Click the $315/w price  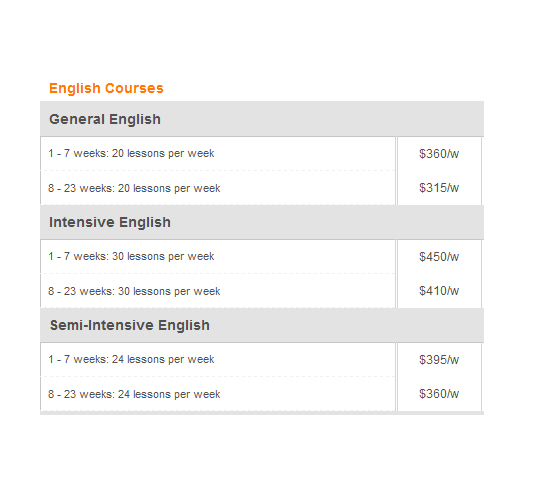click(439, 188)
